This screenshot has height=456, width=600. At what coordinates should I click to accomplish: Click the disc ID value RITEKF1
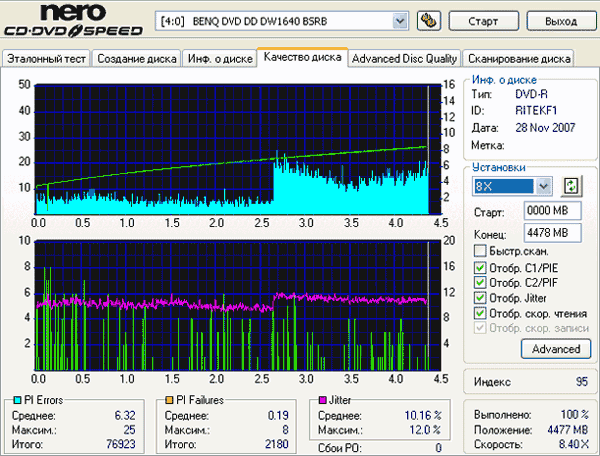pos(536,111)
